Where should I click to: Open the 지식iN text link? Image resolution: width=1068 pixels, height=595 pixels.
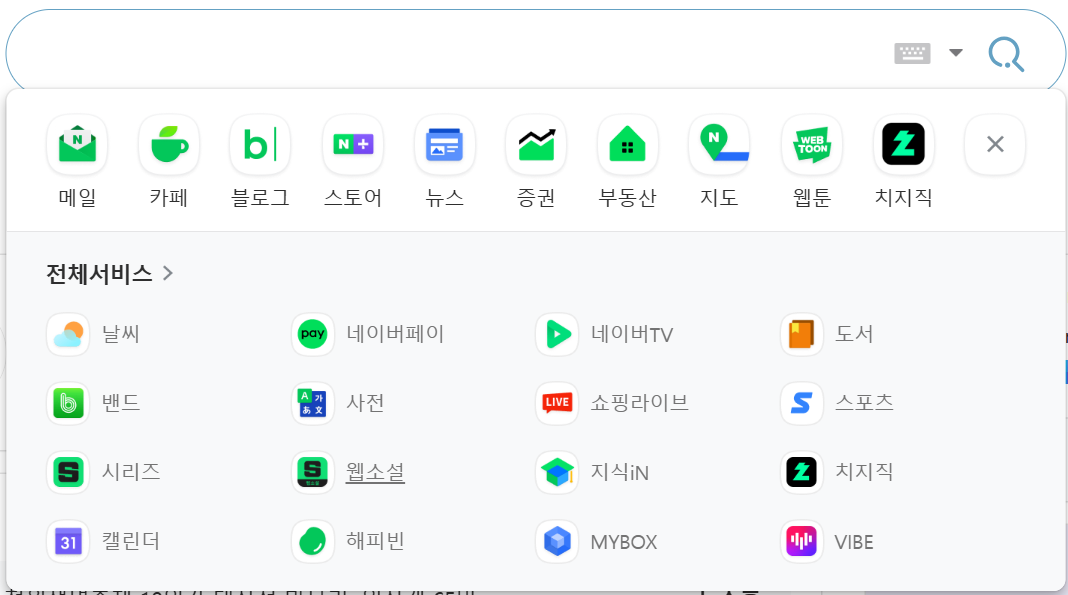pyautogui.click(x=620, y=472)
